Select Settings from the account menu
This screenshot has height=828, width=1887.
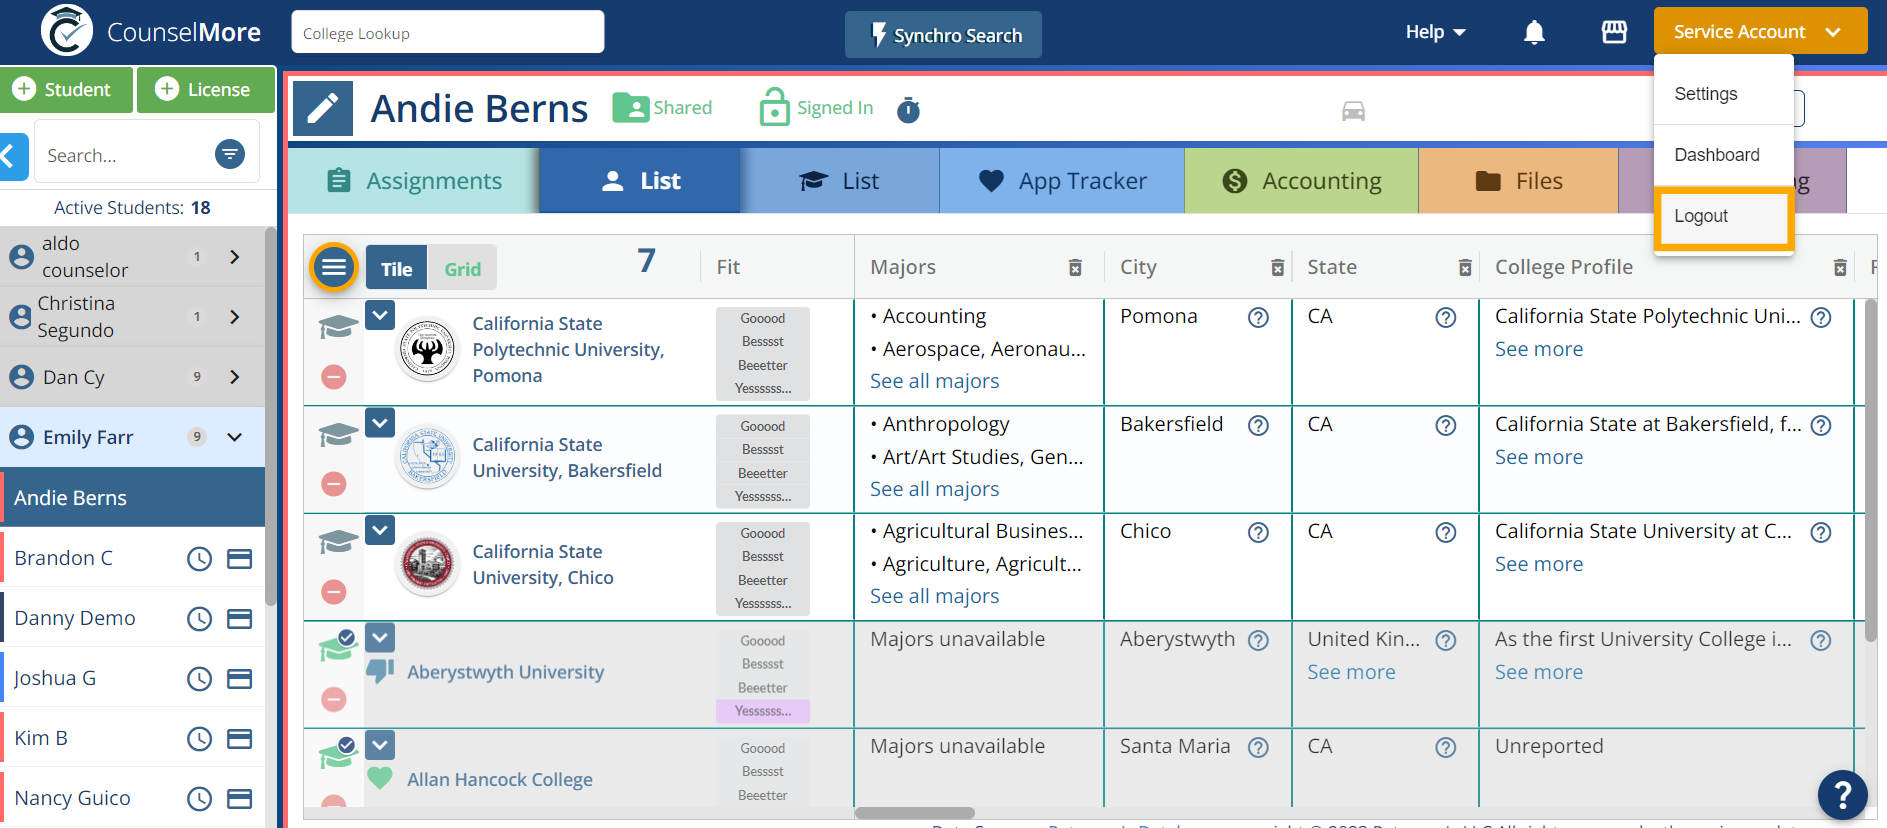(x=1723, y=94)
